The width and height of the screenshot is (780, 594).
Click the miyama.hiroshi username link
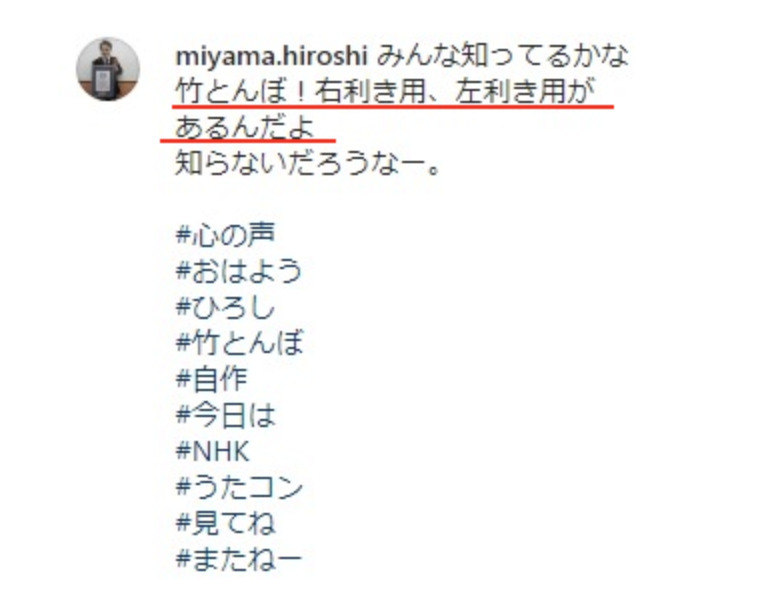(x=271, y=56)
